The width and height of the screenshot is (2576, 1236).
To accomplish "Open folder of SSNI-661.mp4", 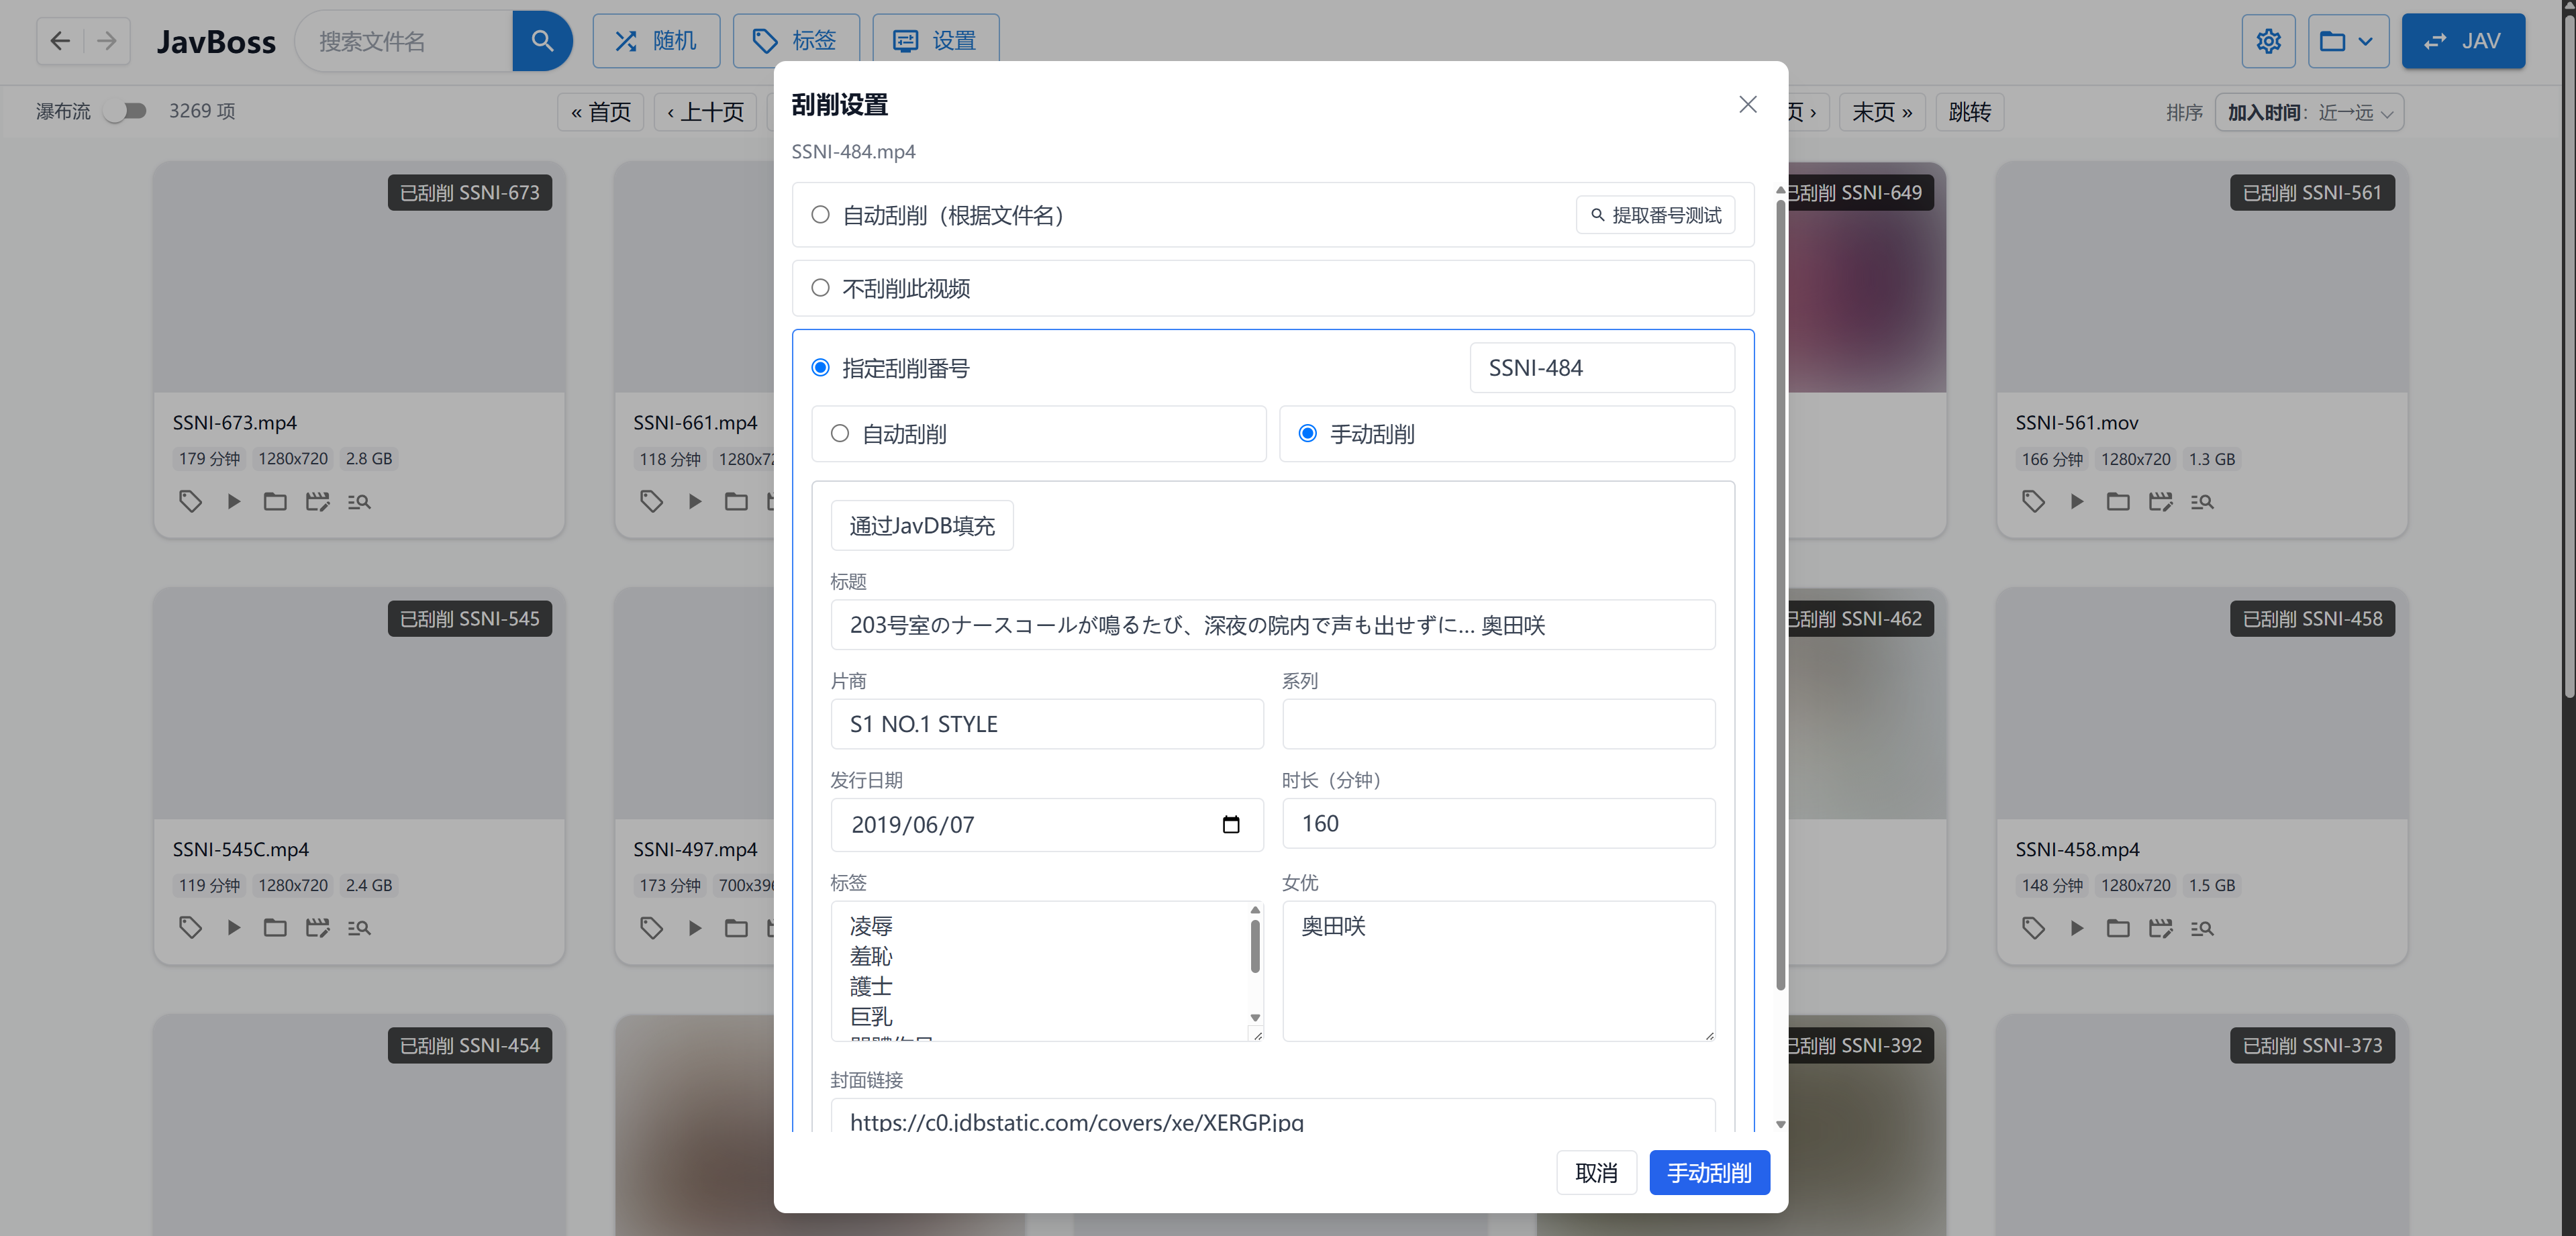I will (736, 501).
